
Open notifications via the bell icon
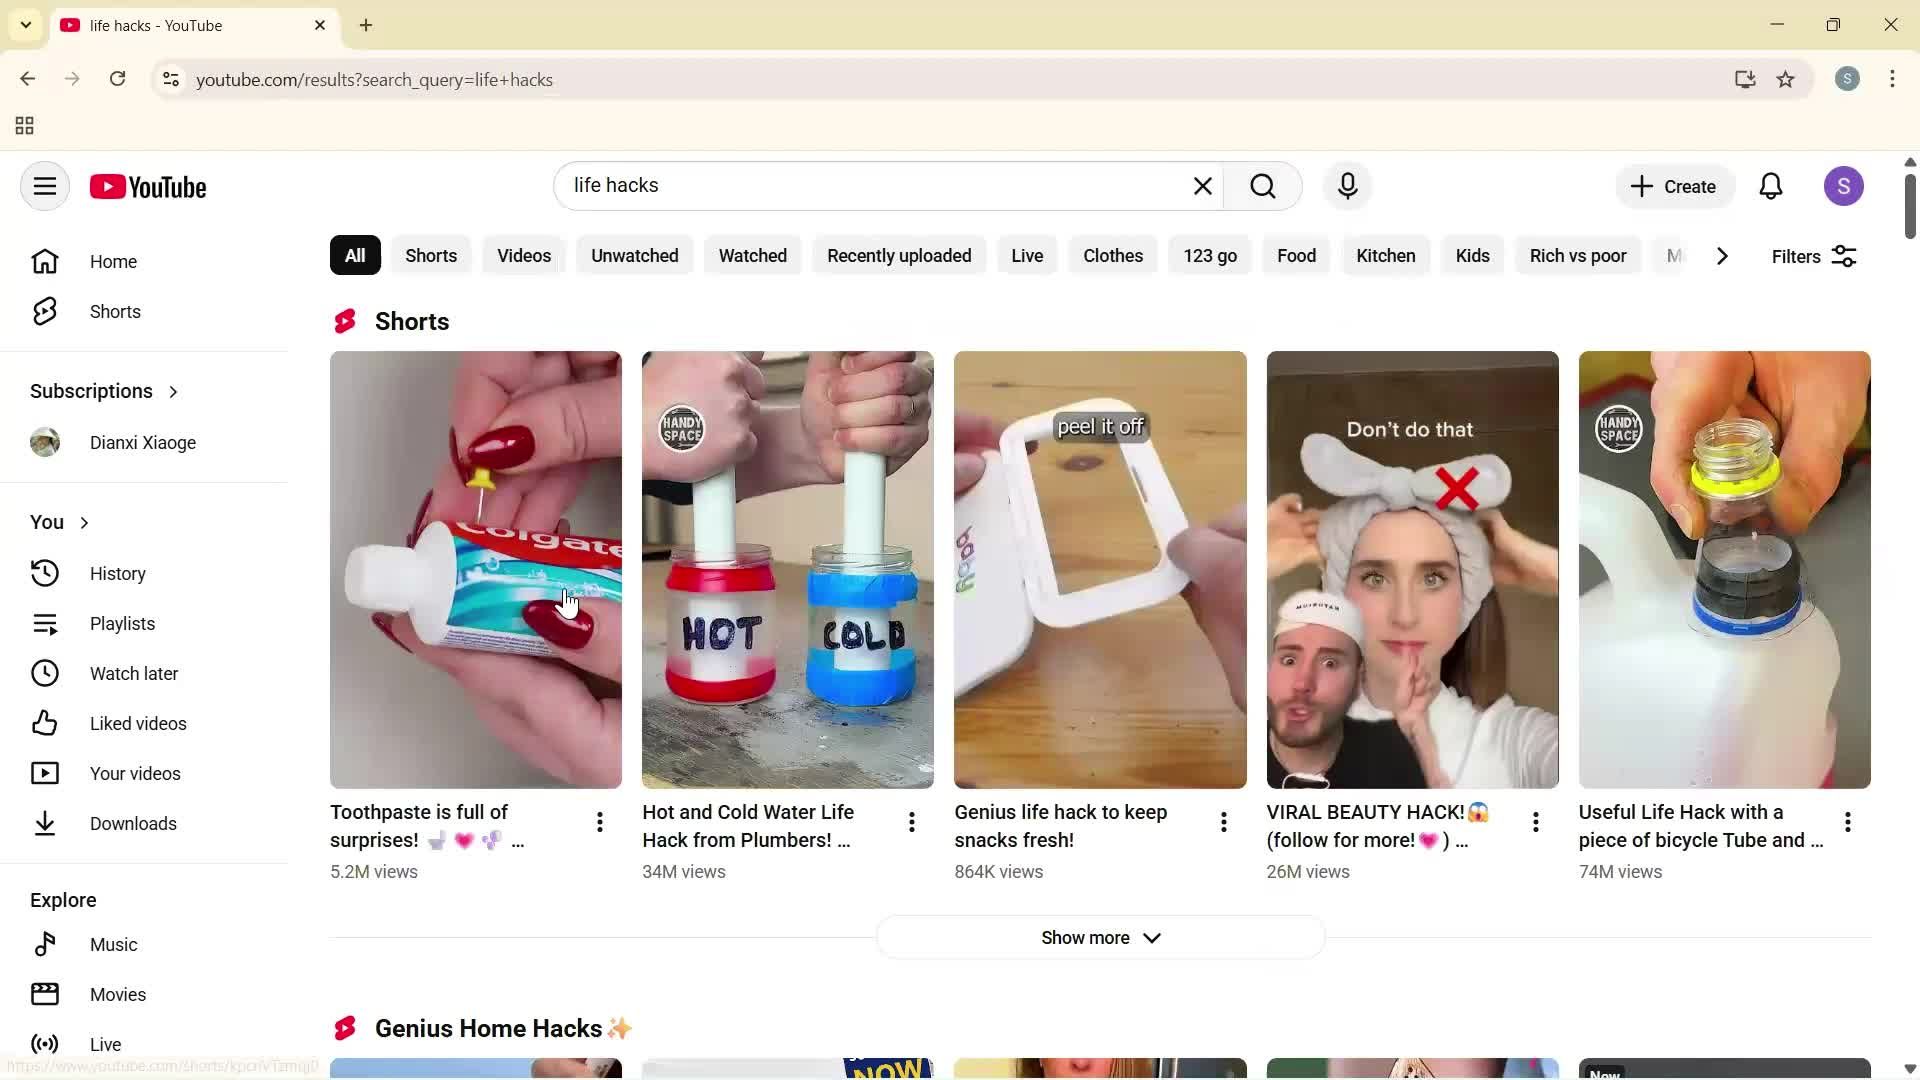point(1771,186)
